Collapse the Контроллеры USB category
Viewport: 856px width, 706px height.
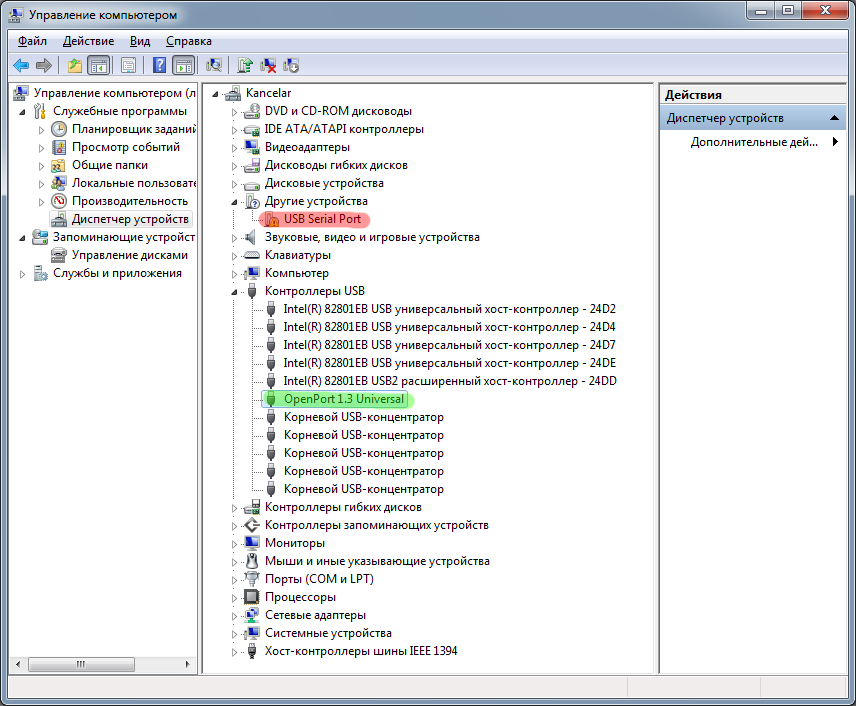click(235, 291)
